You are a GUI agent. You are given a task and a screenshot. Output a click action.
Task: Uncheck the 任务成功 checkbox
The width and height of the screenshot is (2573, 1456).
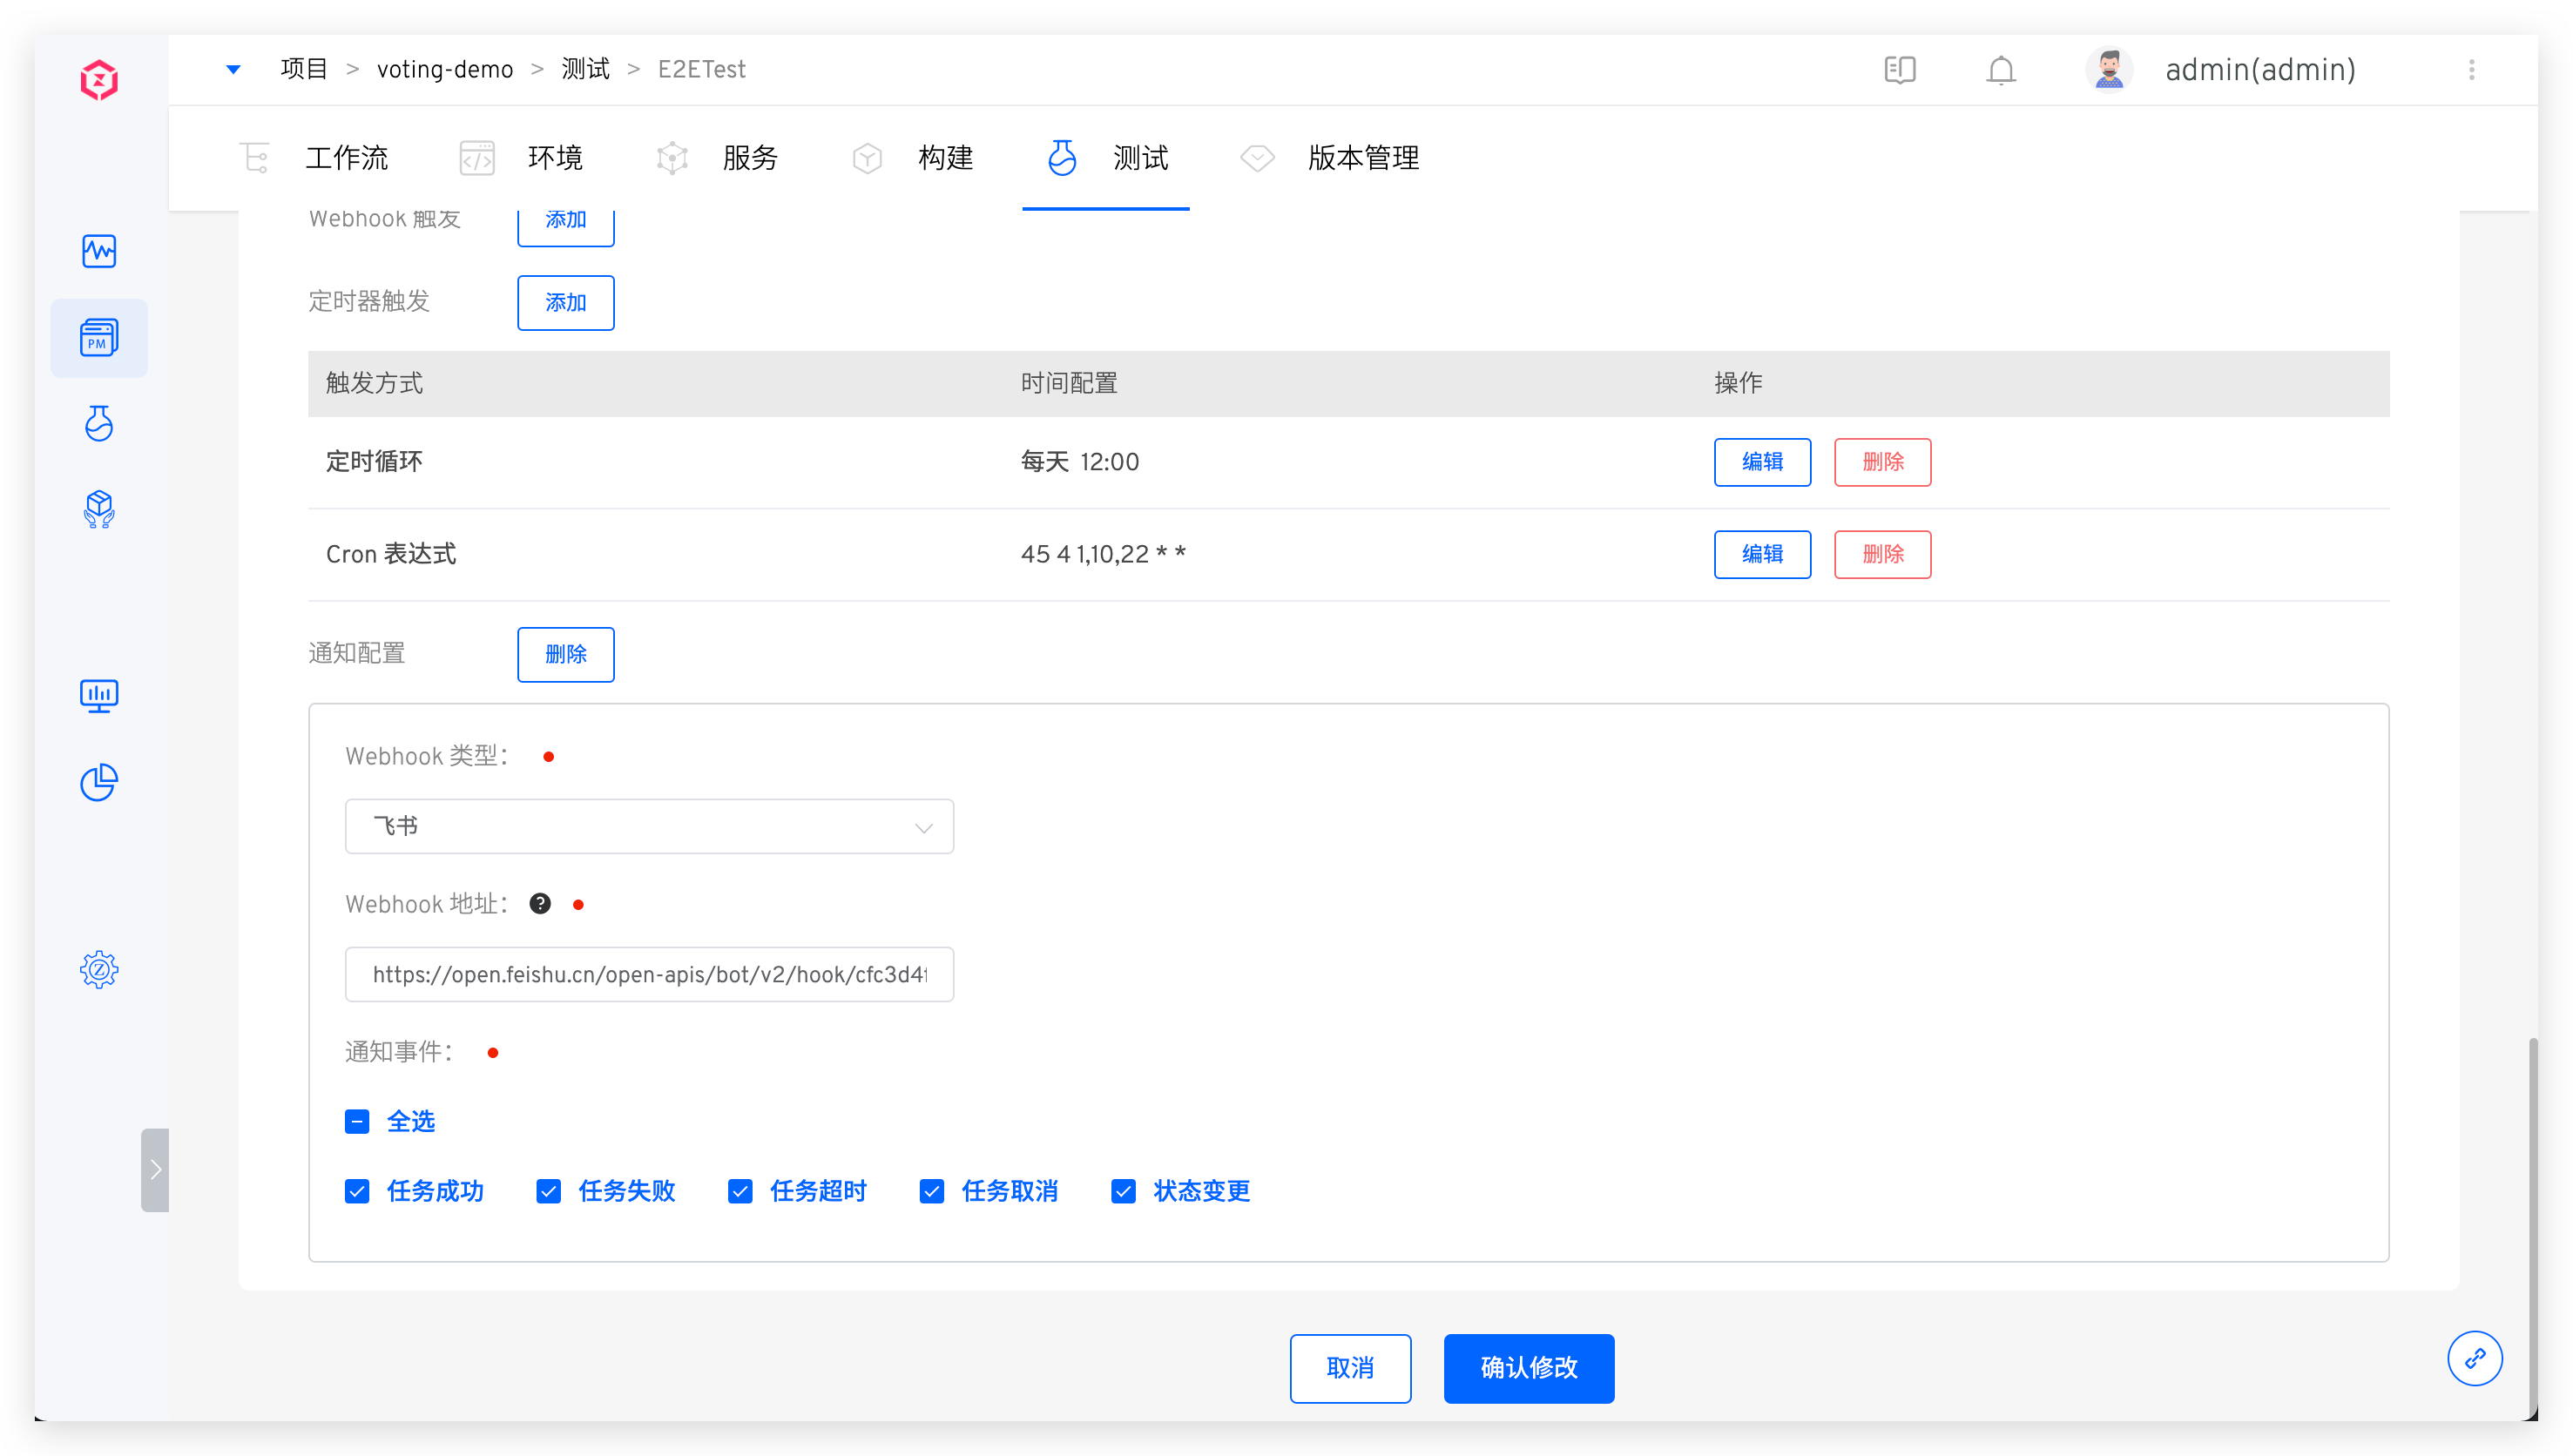tap(357, 1191)
